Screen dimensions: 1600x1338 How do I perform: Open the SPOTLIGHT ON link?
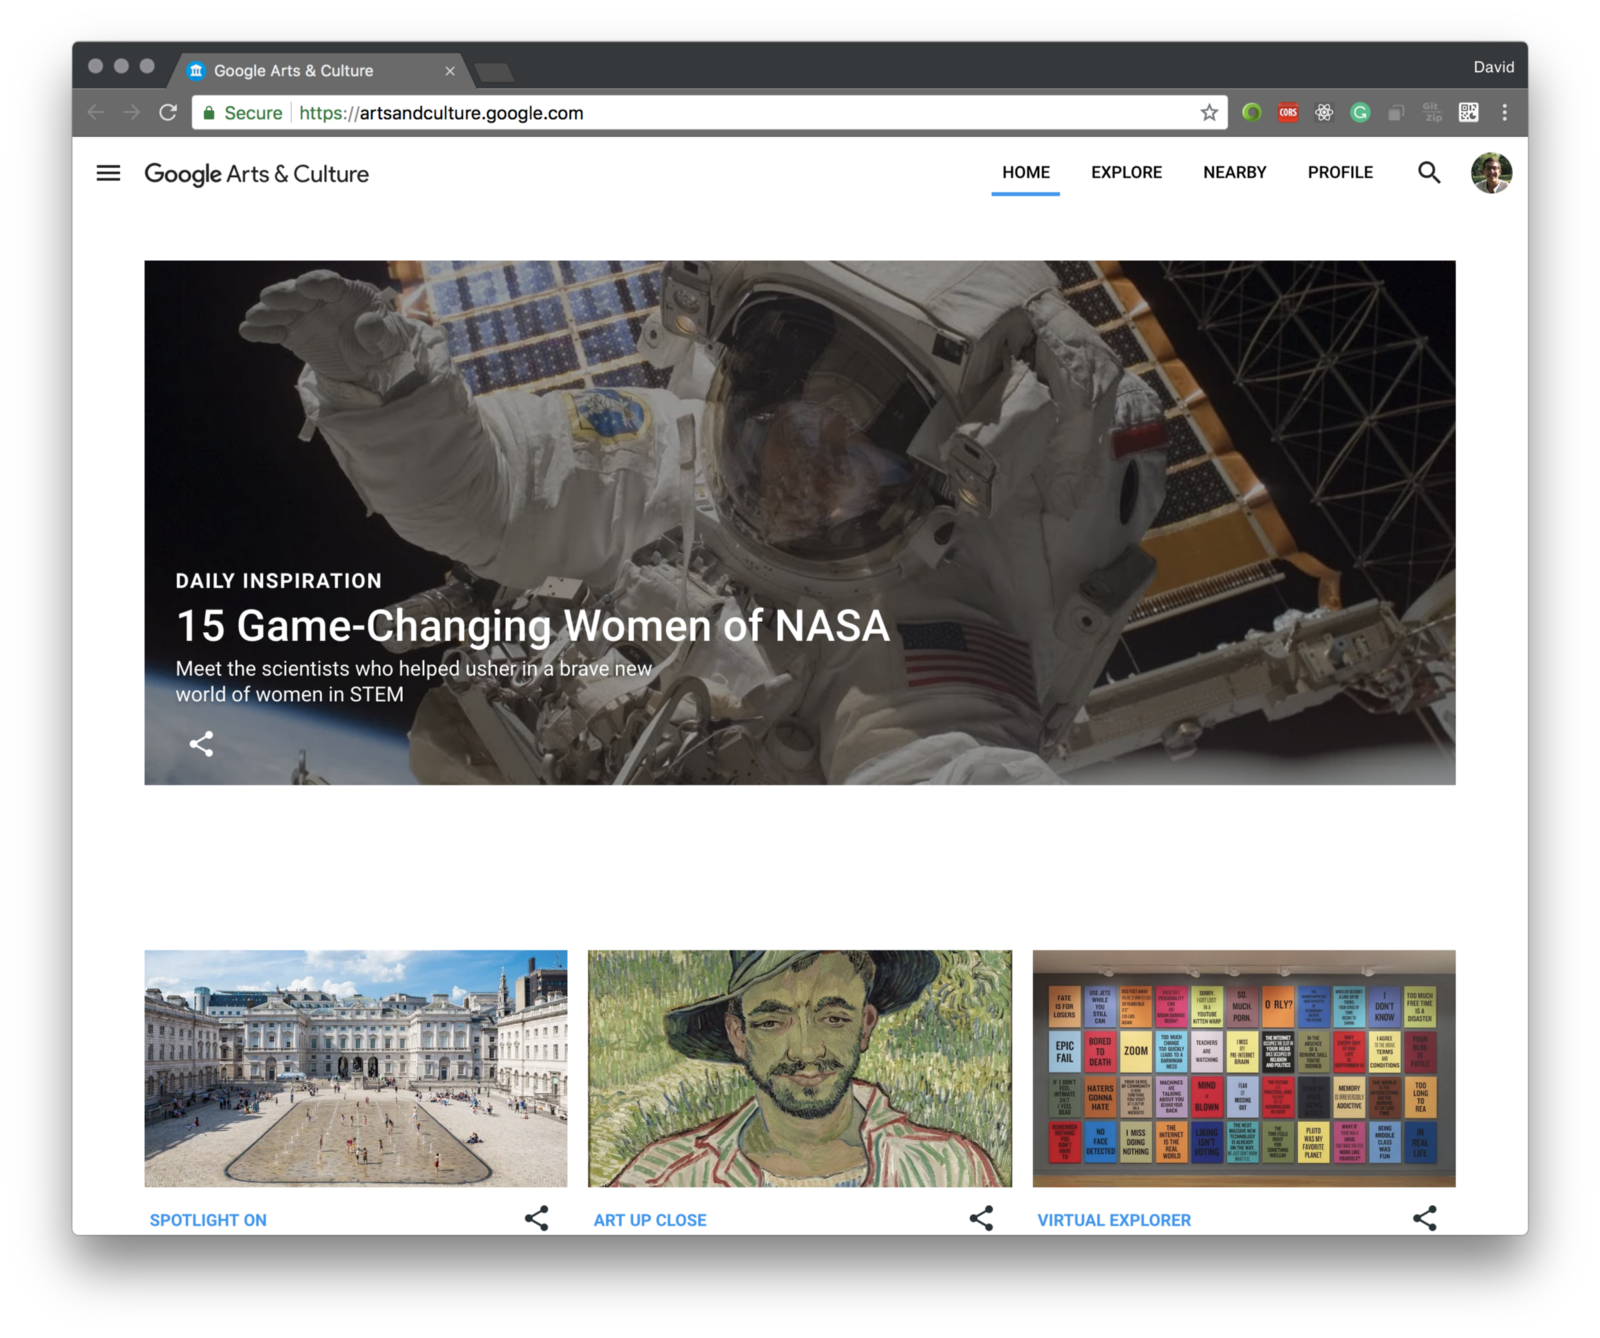pyautogui.click(x=208, y=1220)
